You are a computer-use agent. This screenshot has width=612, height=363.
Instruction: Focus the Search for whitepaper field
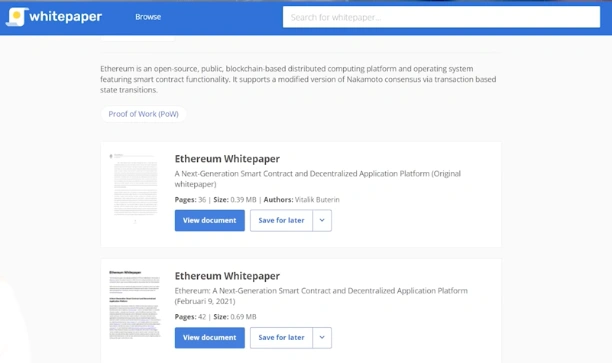[441, 17]
